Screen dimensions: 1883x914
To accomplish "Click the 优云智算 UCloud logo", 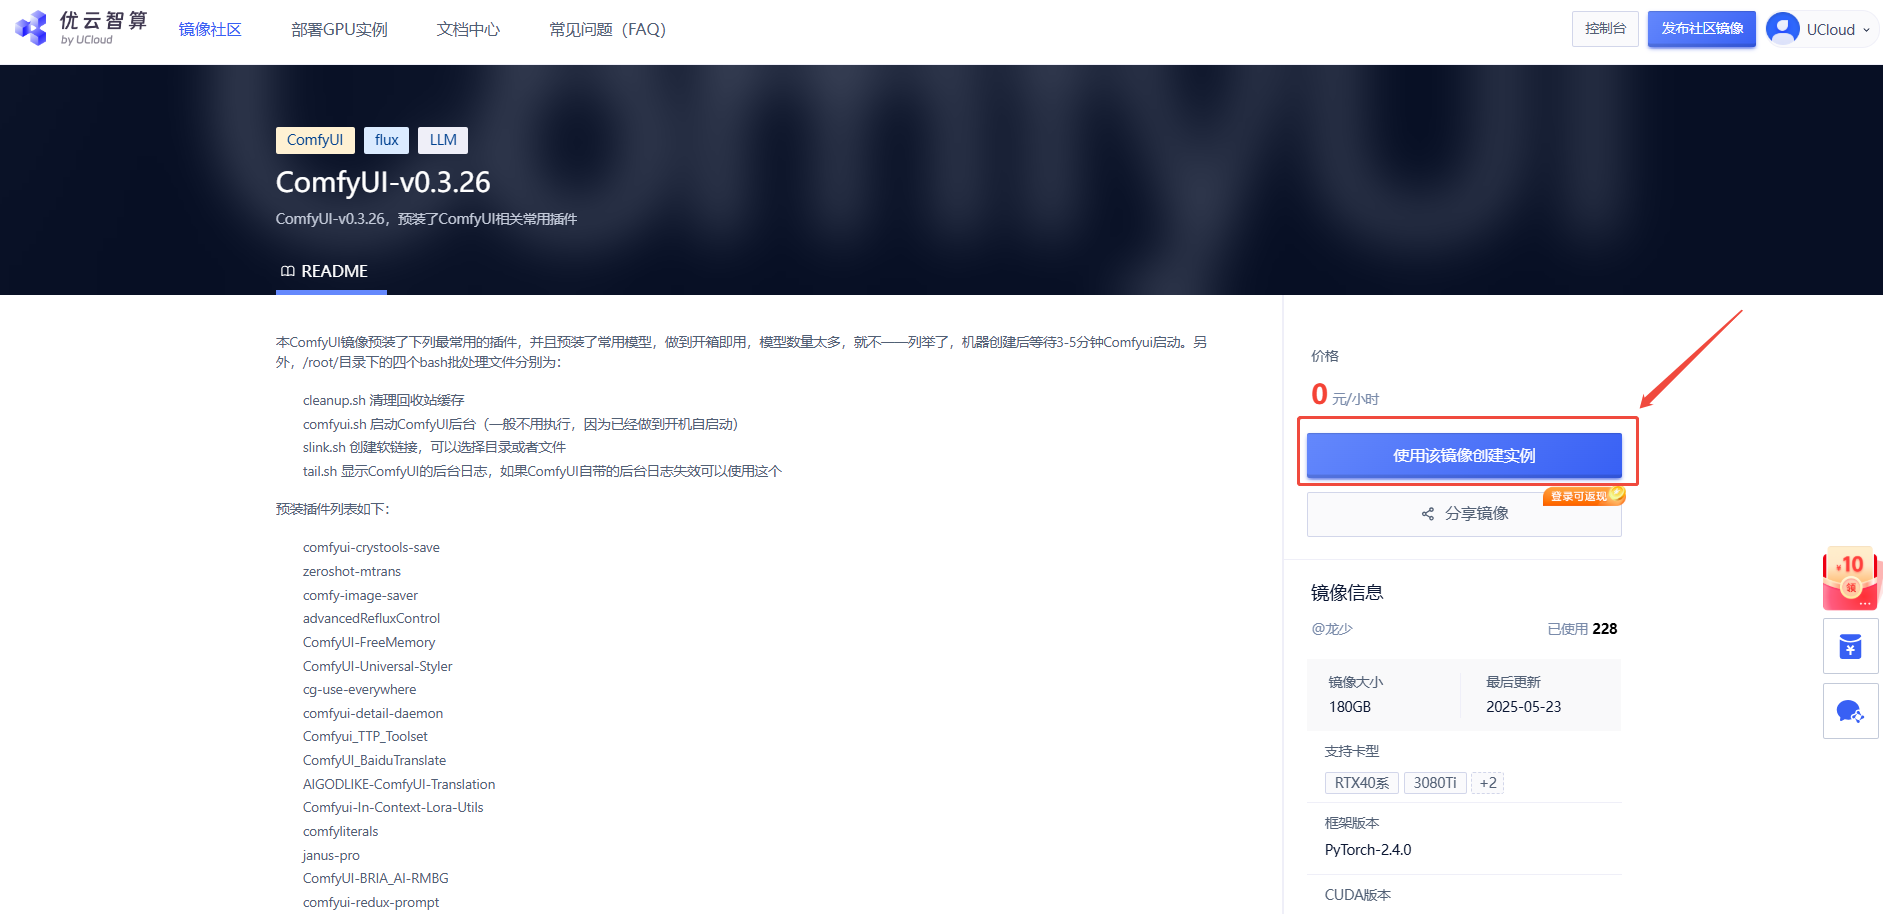I will click(x=81, y=28).
